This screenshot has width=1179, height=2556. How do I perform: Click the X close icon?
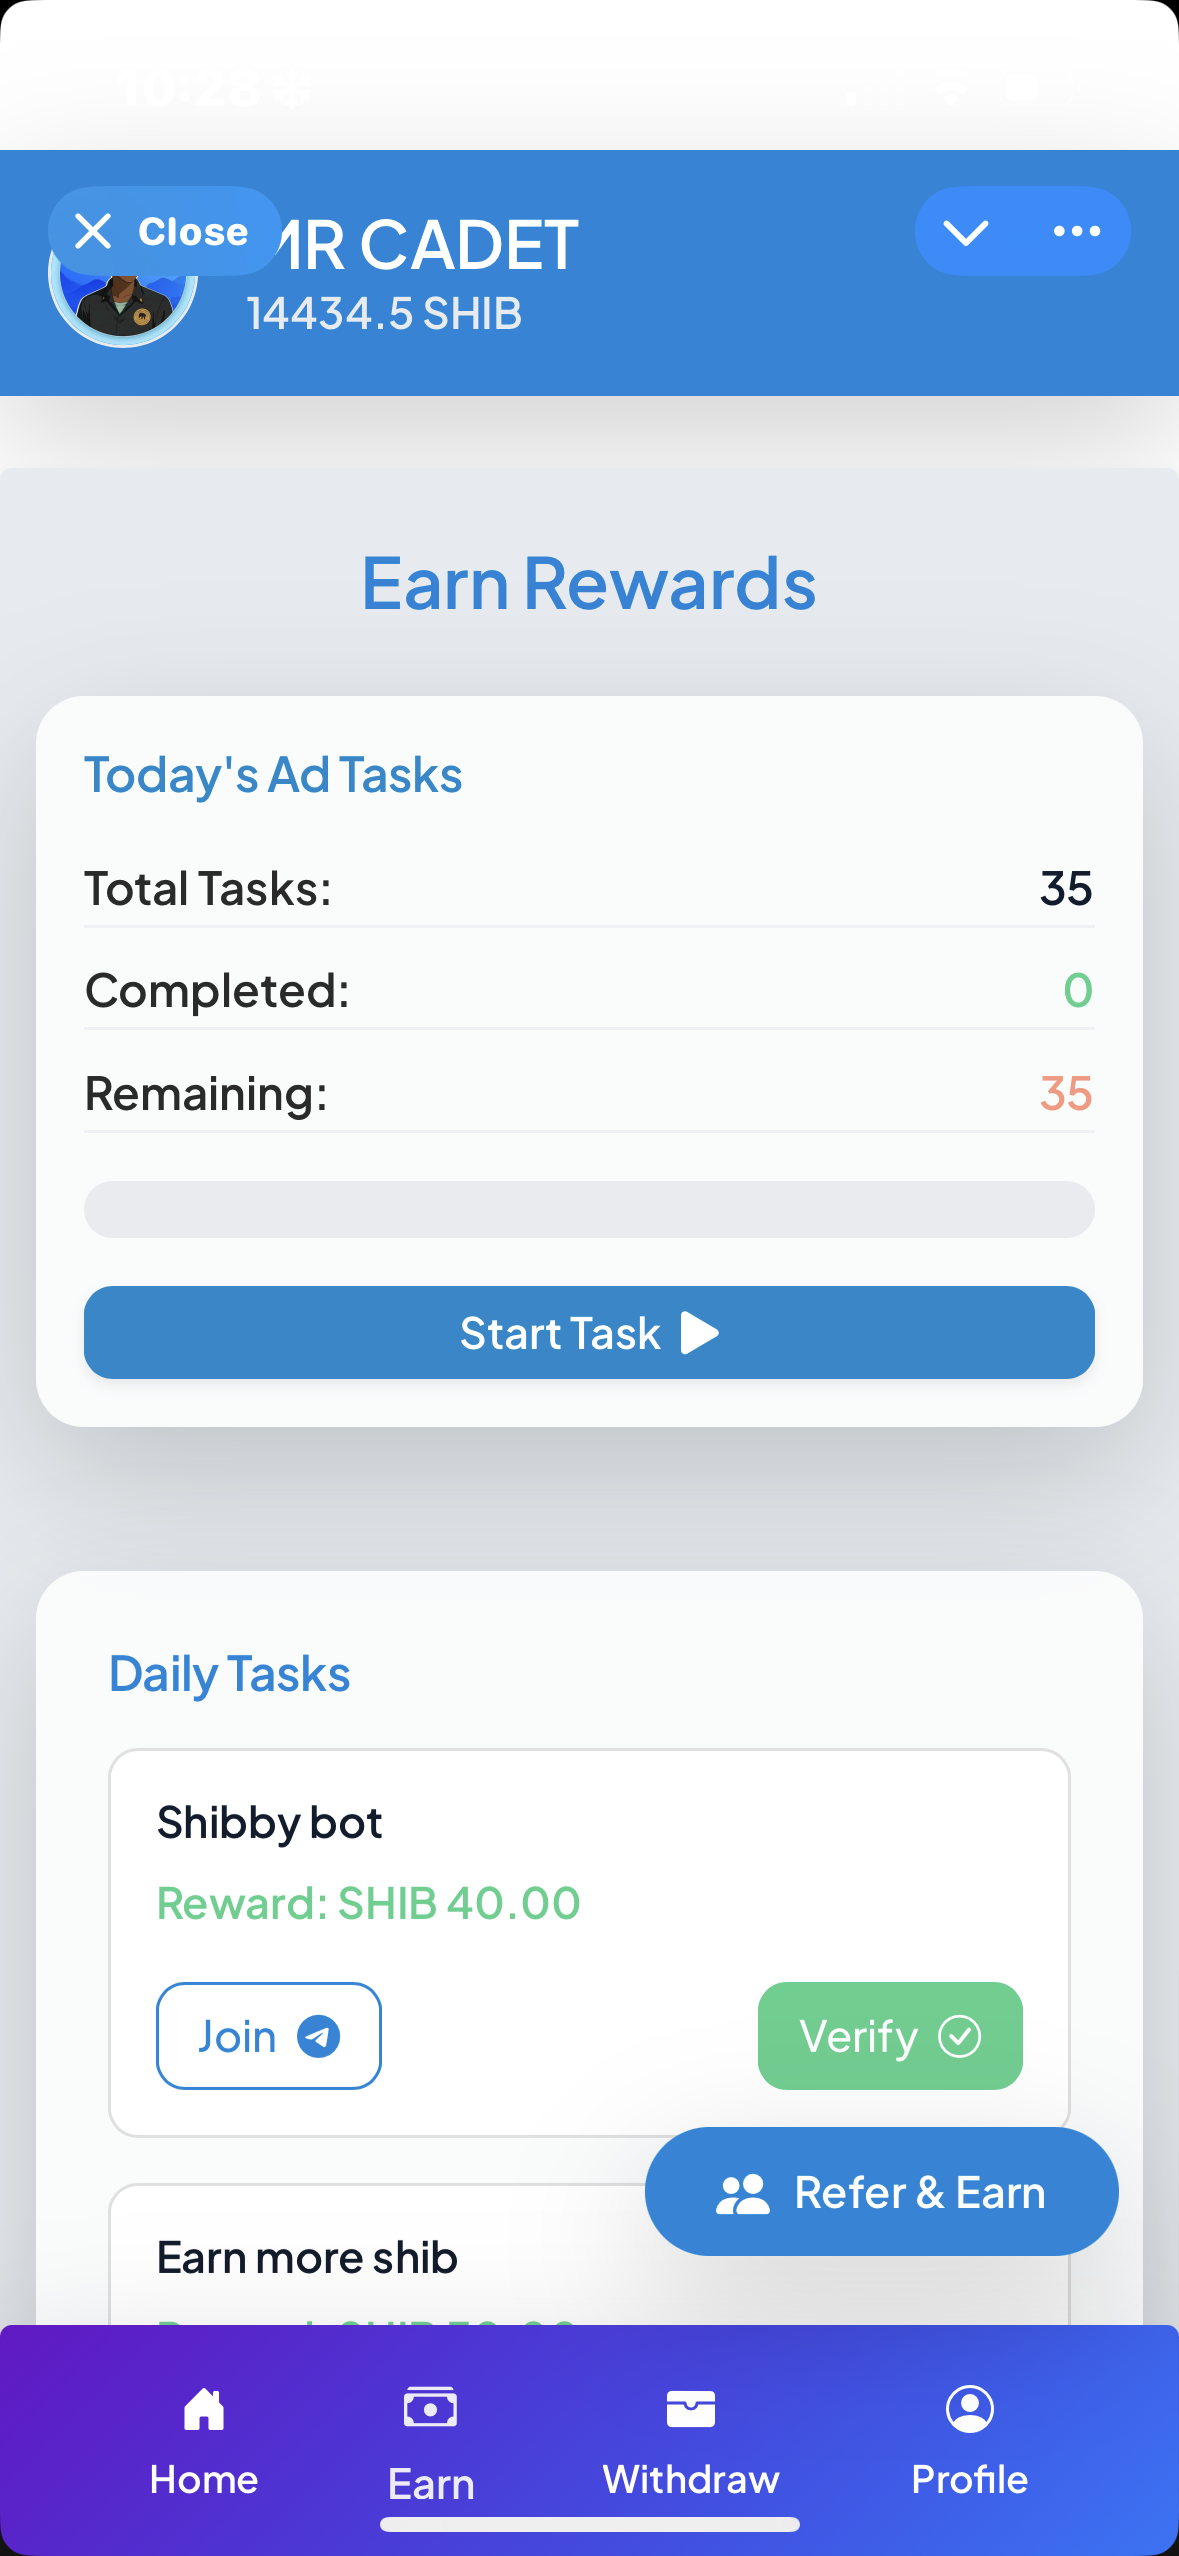(x=95, y=230)
